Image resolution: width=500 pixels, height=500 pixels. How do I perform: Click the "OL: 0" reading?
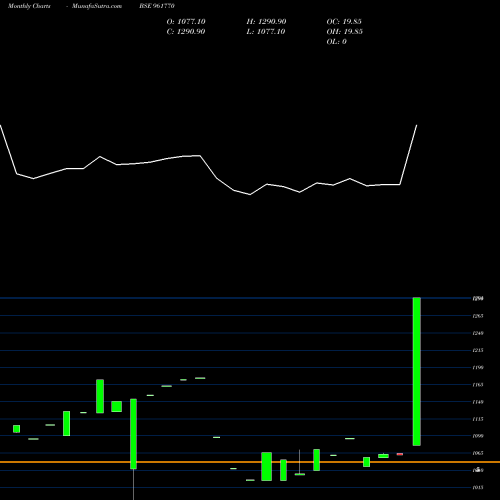pos(337,42)
